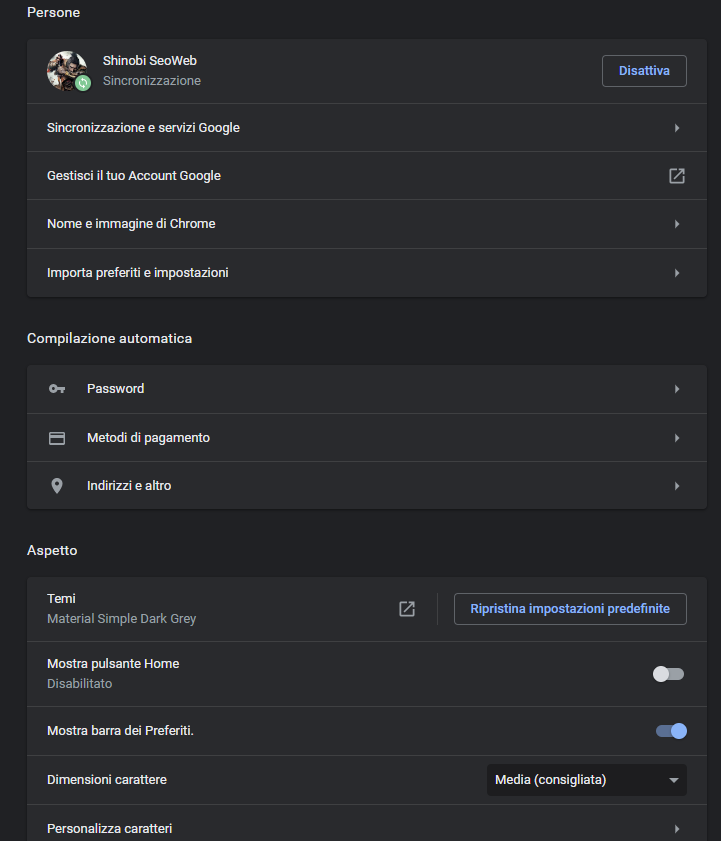Click the Shinobi SeoWeb profile avatar
The width and height of the screenshot is (721, 841).
66,69
